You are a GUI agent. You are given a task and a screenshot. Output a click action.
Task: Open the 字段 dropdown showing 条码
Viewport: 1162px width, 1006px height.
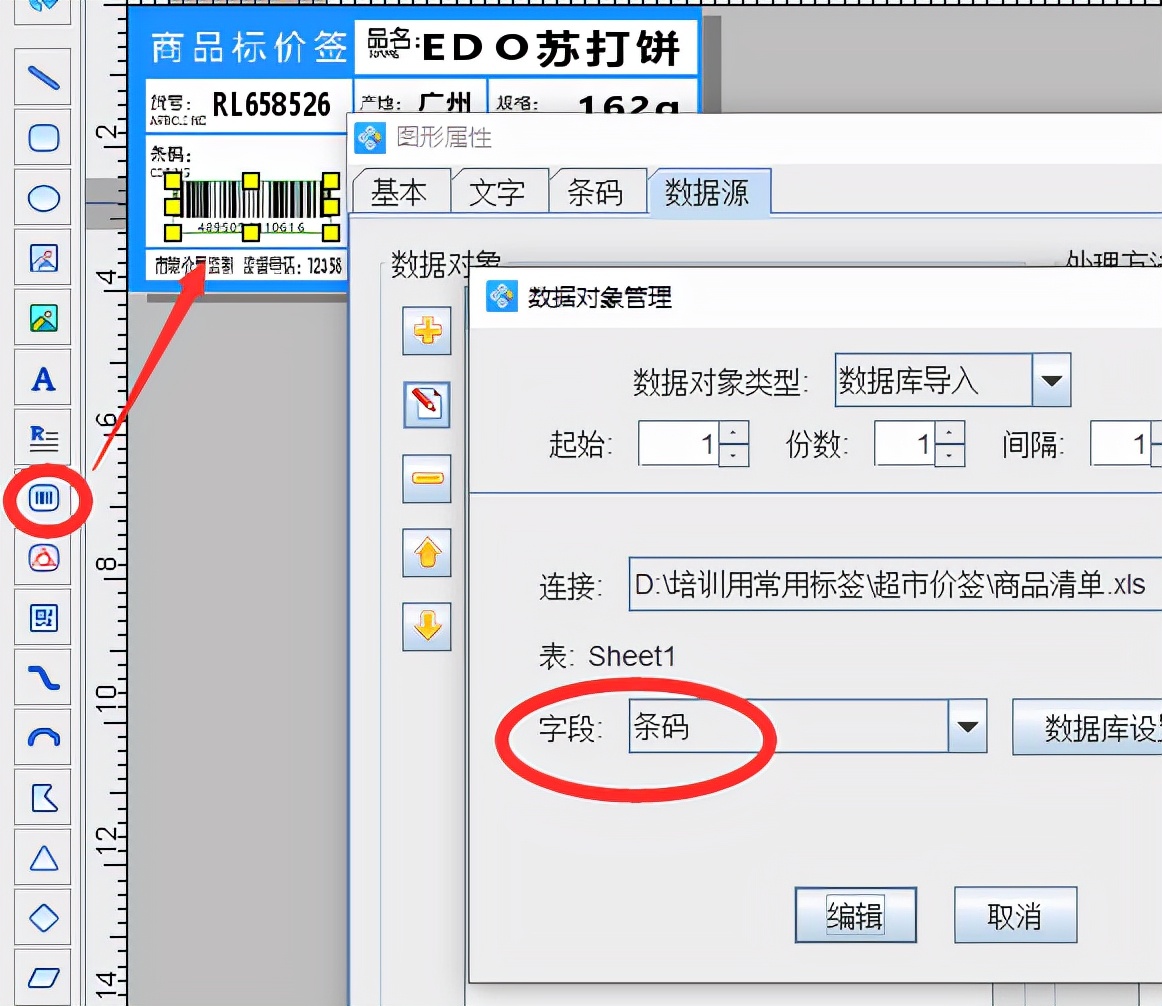click(x=966, y=727)
